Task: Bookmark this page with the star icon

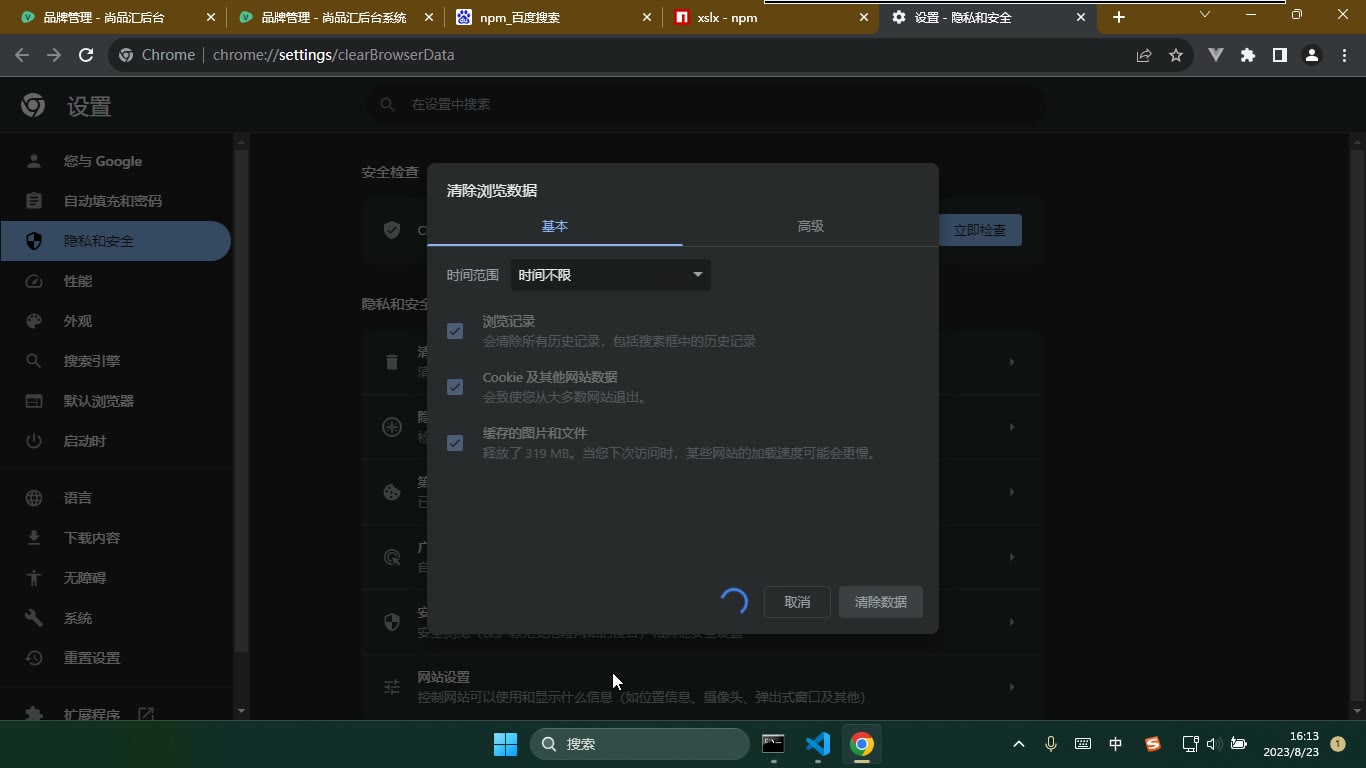Action: 1176,55
